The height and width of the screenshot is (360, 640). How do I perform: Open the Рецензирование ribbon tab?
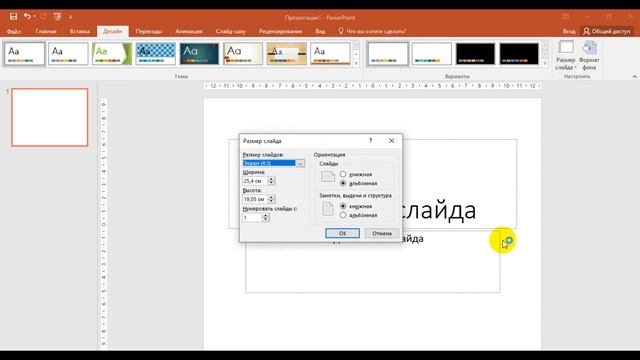[280, 31]
